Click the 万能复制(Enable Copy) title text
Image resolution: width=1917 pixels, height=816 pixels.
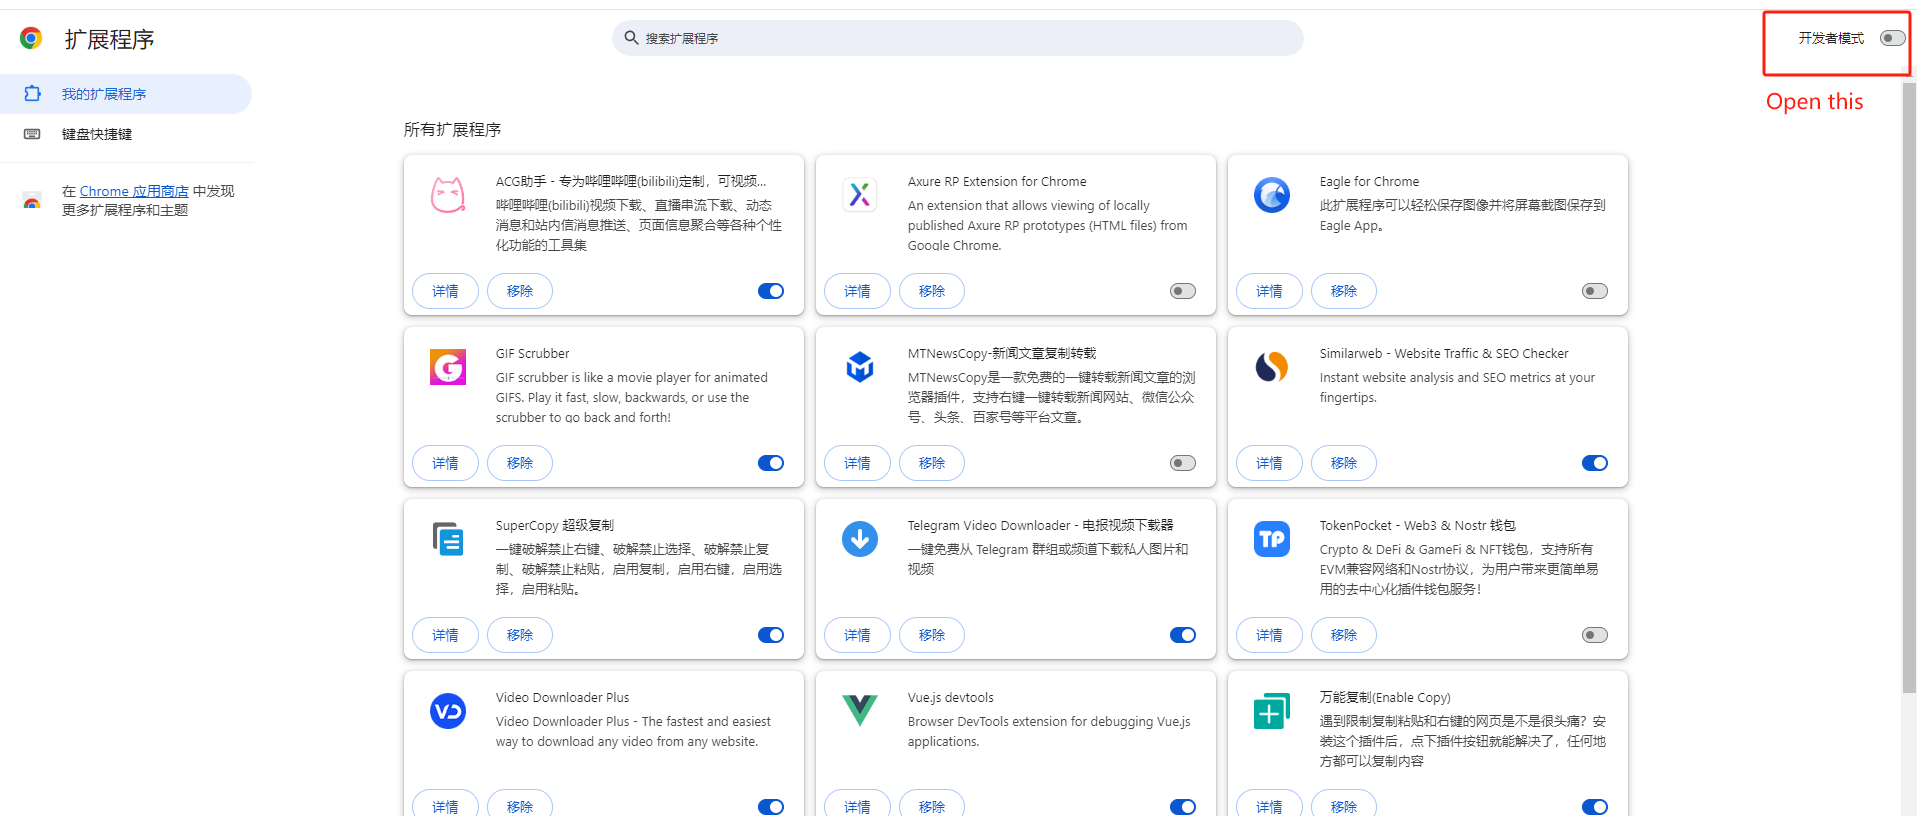click(x=1384, y=697)
